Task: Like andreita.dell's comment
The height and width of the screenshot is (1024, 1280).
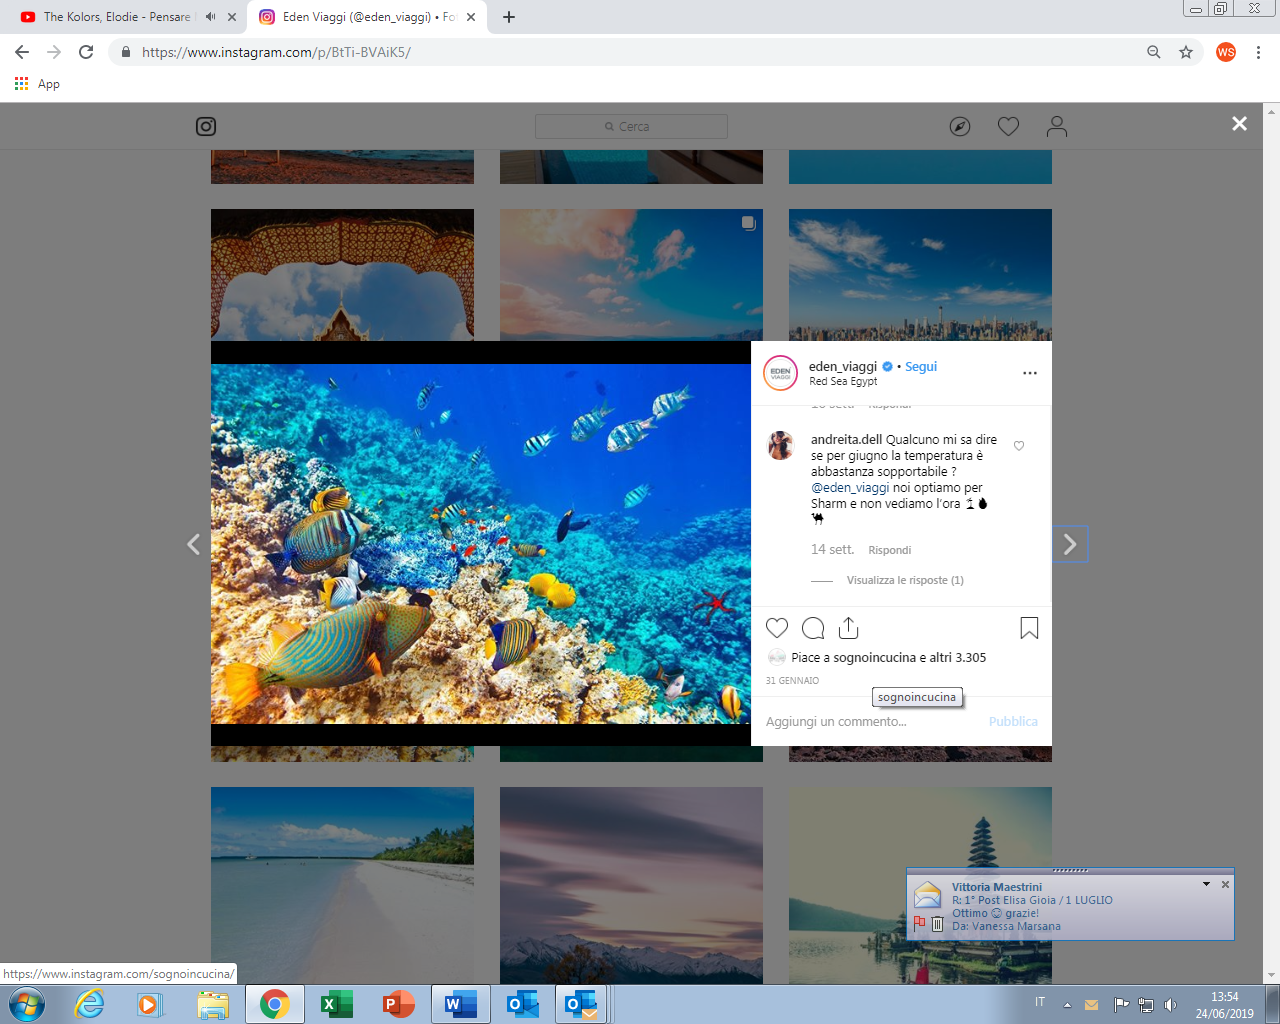Action: point(1019,446)
